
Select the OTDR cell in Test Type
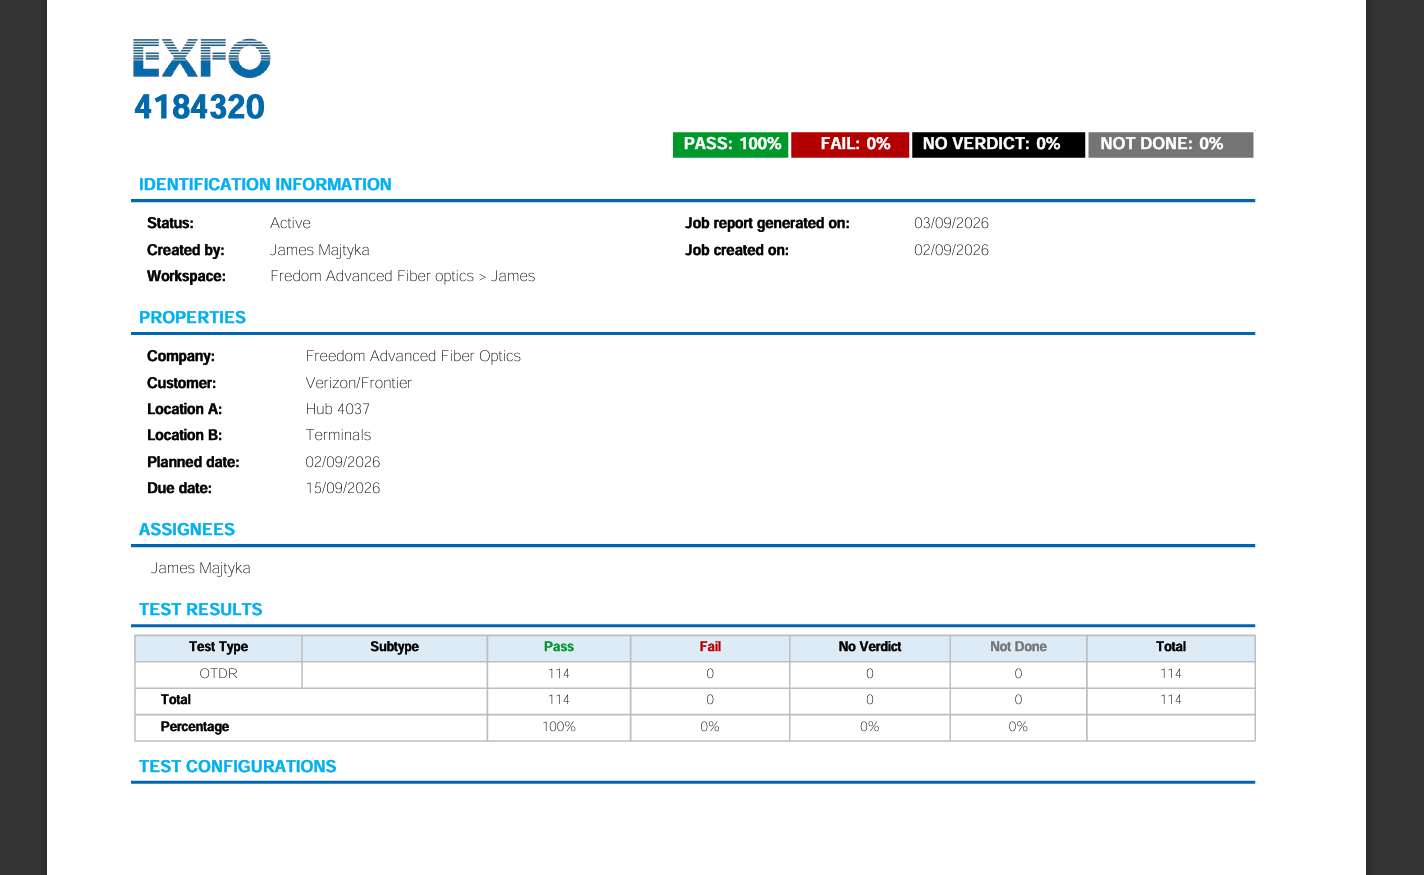click(218, 674)
